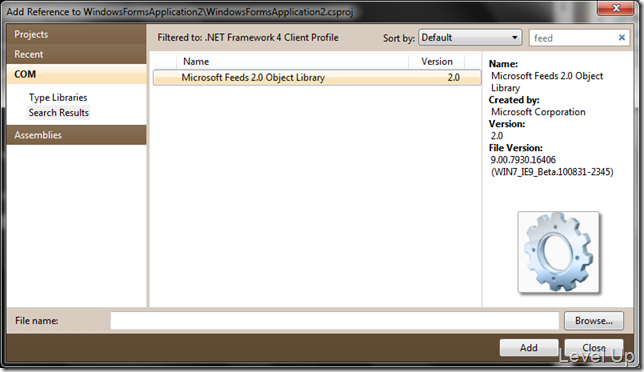Click 'Microsoft Corporation' in details pane
Screen dimensions: 644x372
538,112
